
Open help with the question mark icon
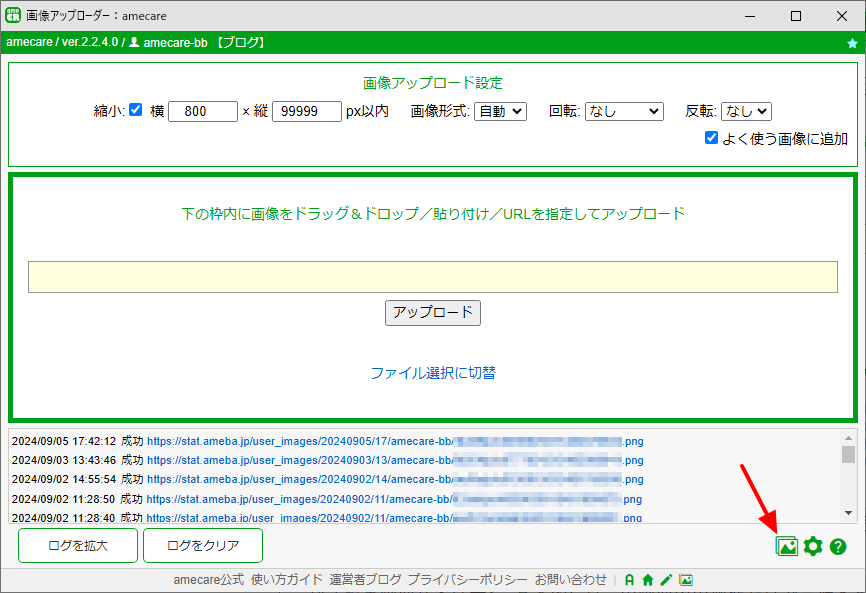pyautogui.click(x=838, y=547)
